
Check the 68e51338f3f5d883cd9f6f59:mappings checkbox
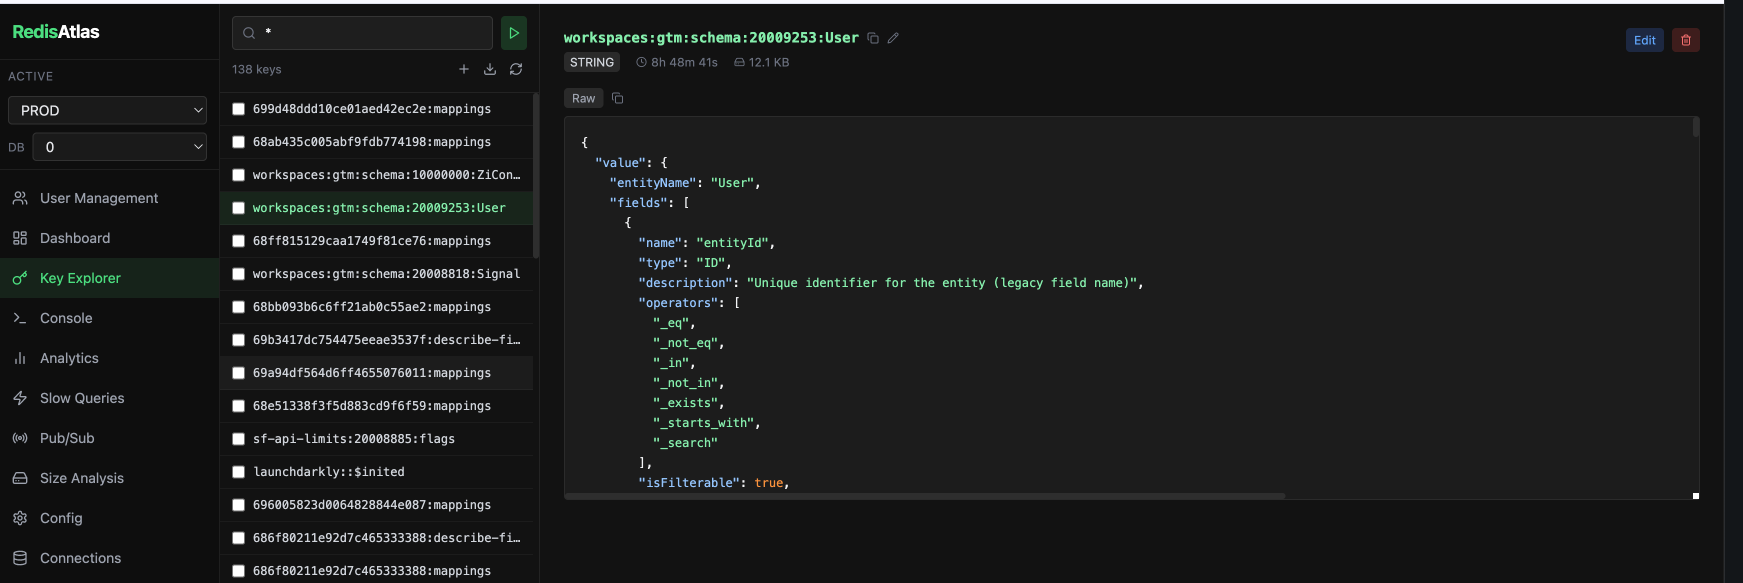coord(239,406)
